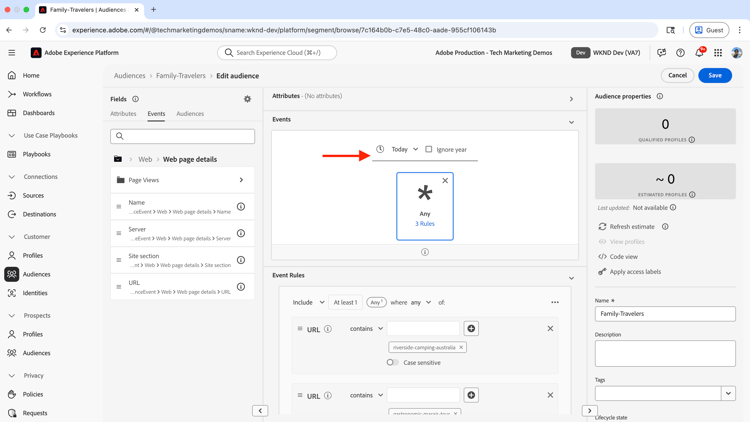The image size is (750, 422).
Task: Open second URL contains operator dropdown
Action: point(366,395)
